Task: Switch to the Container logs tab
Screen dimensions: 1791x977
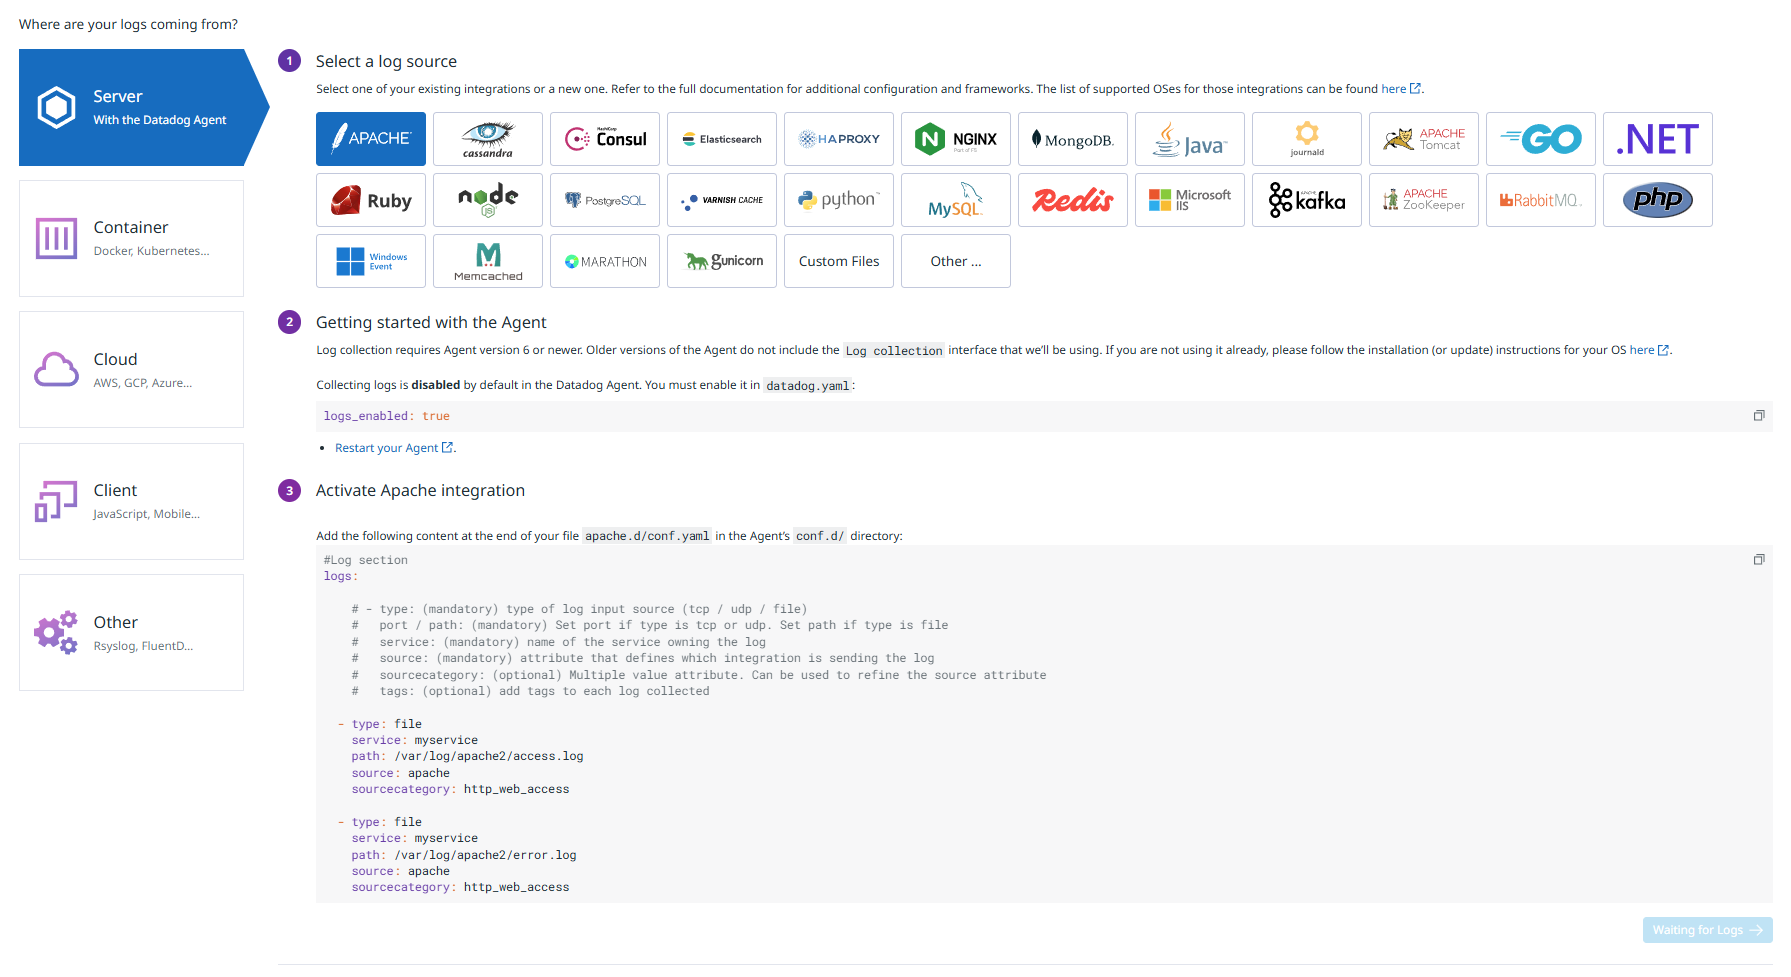Action: coord(131,238)
